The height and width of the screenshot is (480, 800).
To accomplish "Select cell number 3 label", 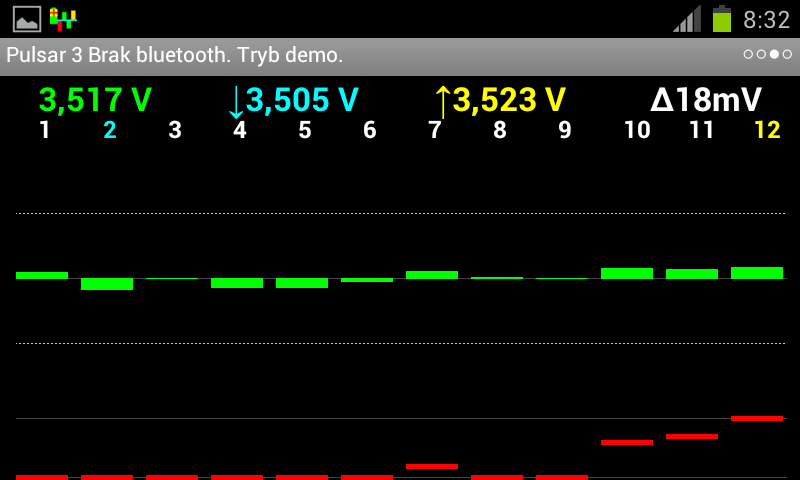I will coord(175,130).
